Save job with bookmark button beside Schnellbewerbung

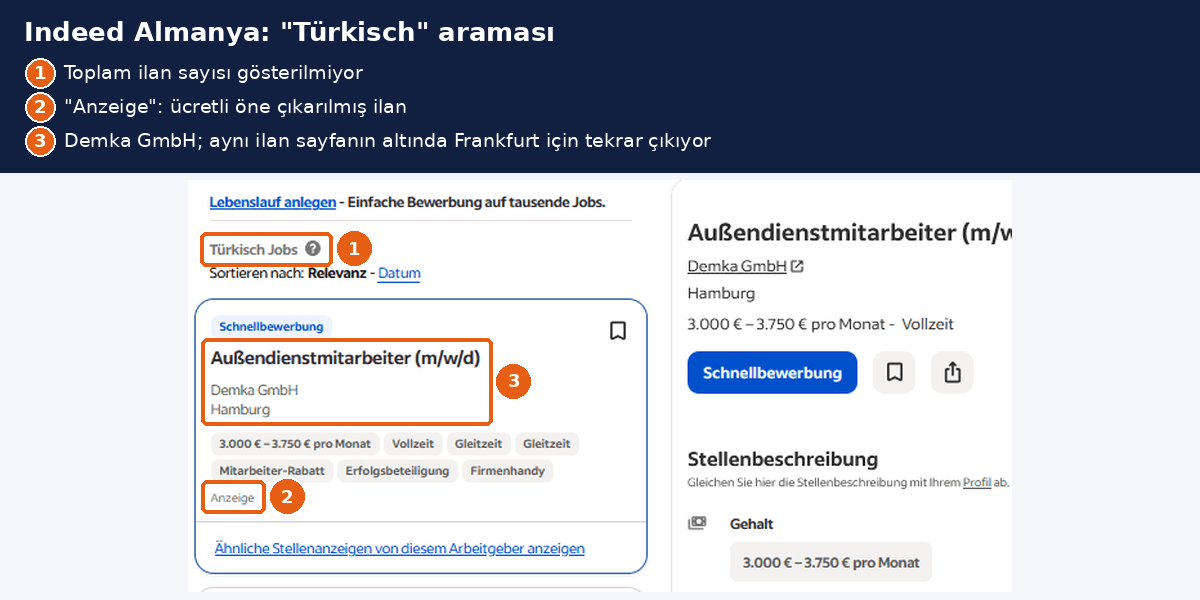click(x=894, y=372)
